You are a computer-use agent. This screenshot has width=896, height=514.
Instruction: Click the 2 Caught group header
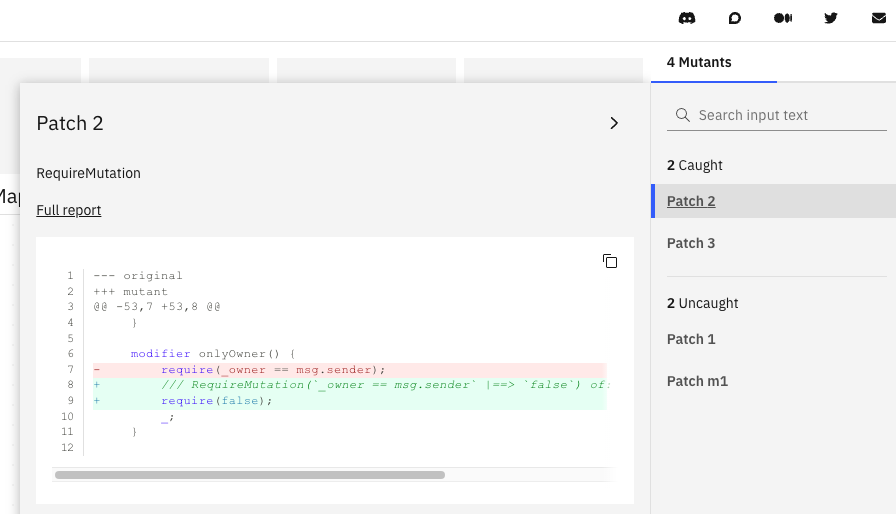[x=694, y=165]
